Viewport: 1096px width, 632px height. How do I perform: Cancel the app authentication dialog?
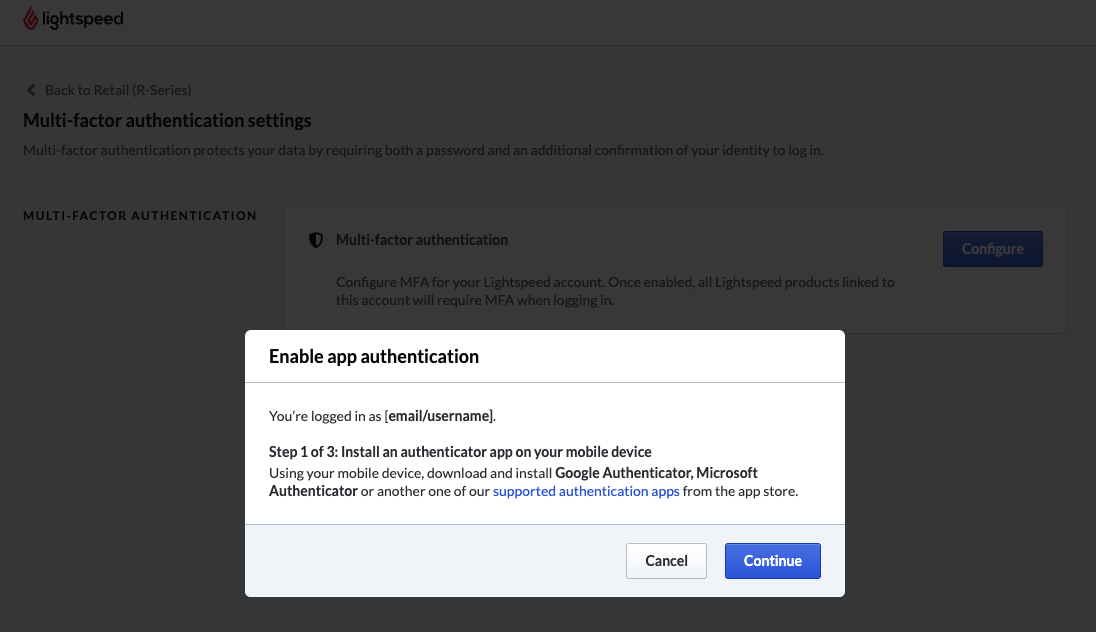[x=666, y=561]
